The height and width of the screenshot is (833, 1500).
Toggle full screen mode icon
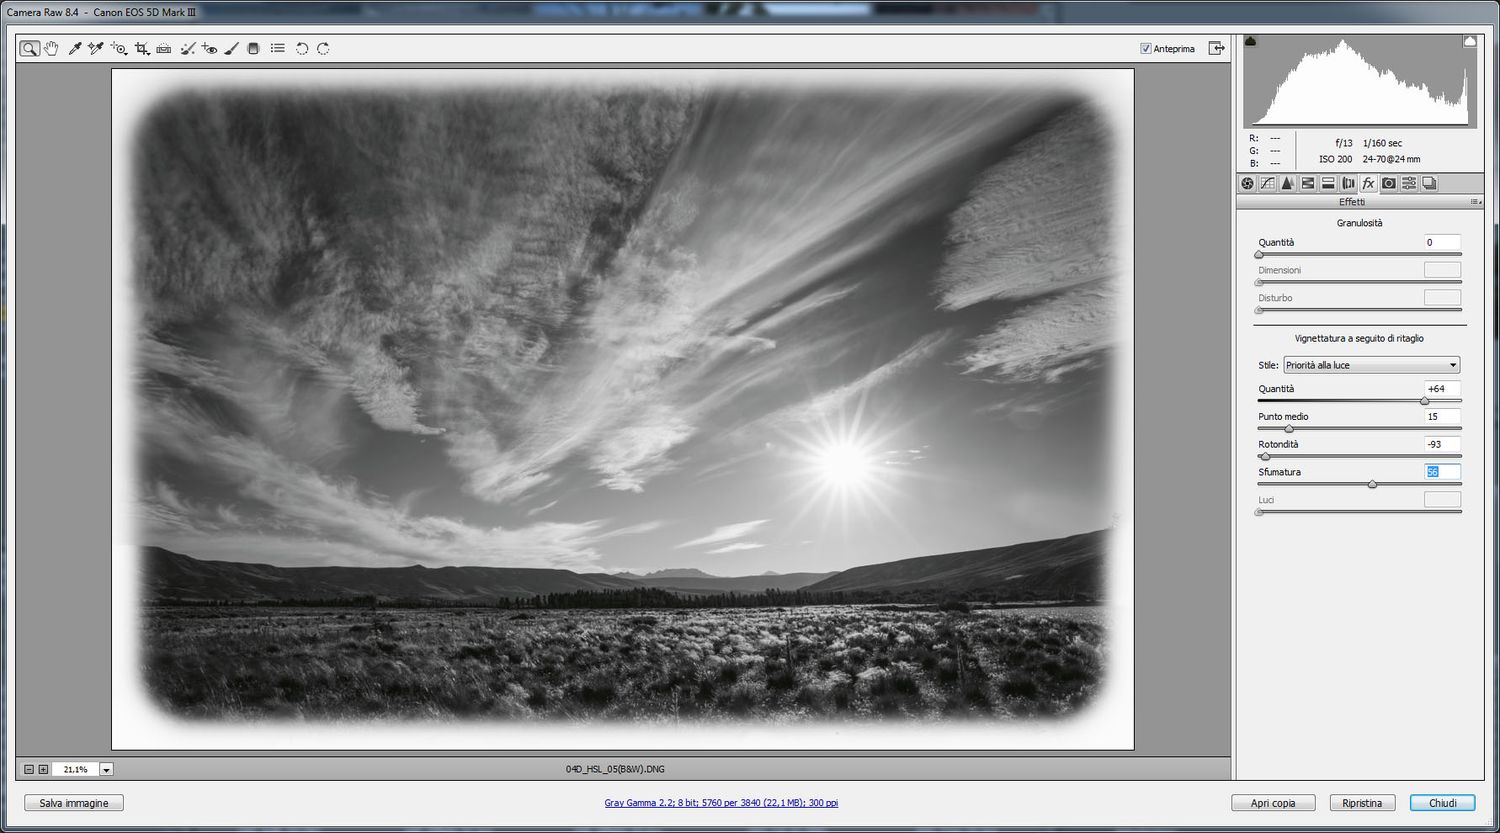click(1216, 48)
